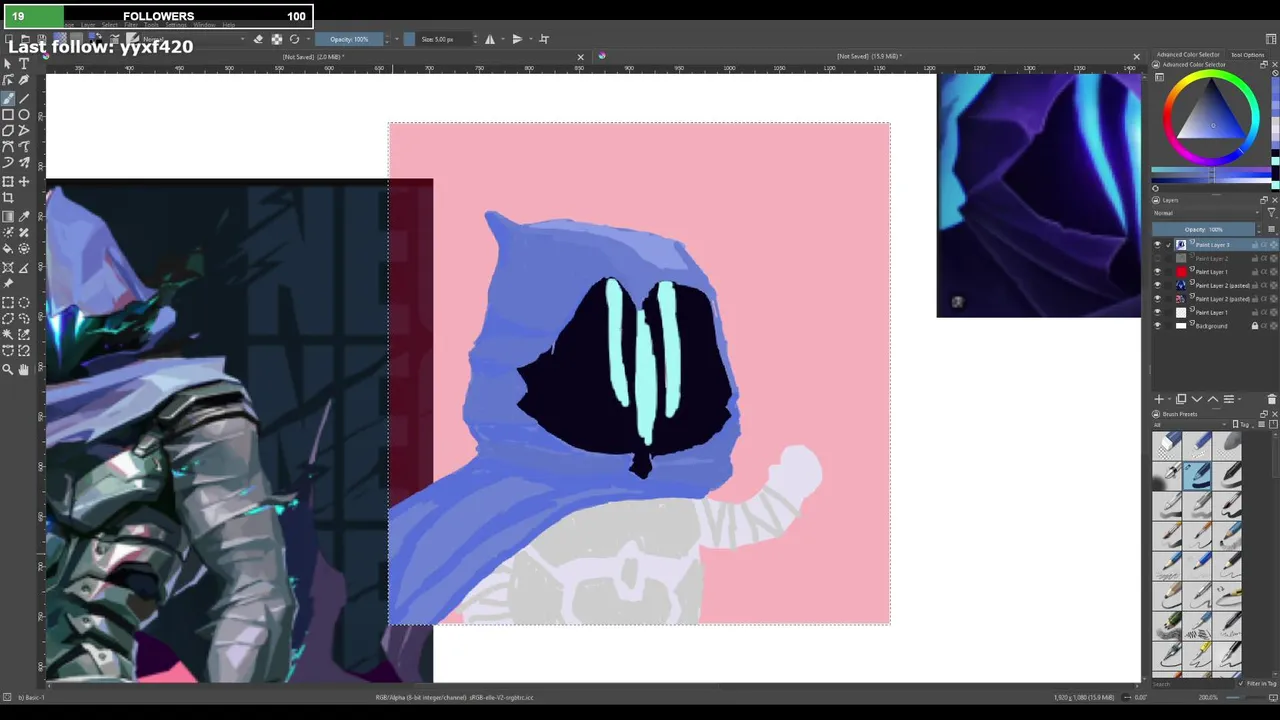
Task: Toggle eraser mode in toolbar
Action: [258, 39]
